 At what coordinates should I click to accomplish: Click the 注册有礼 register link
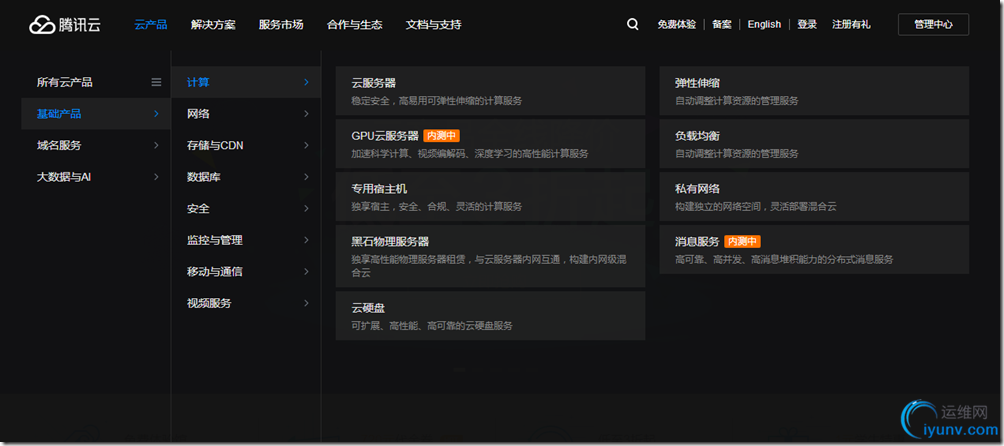coord(851,24)
